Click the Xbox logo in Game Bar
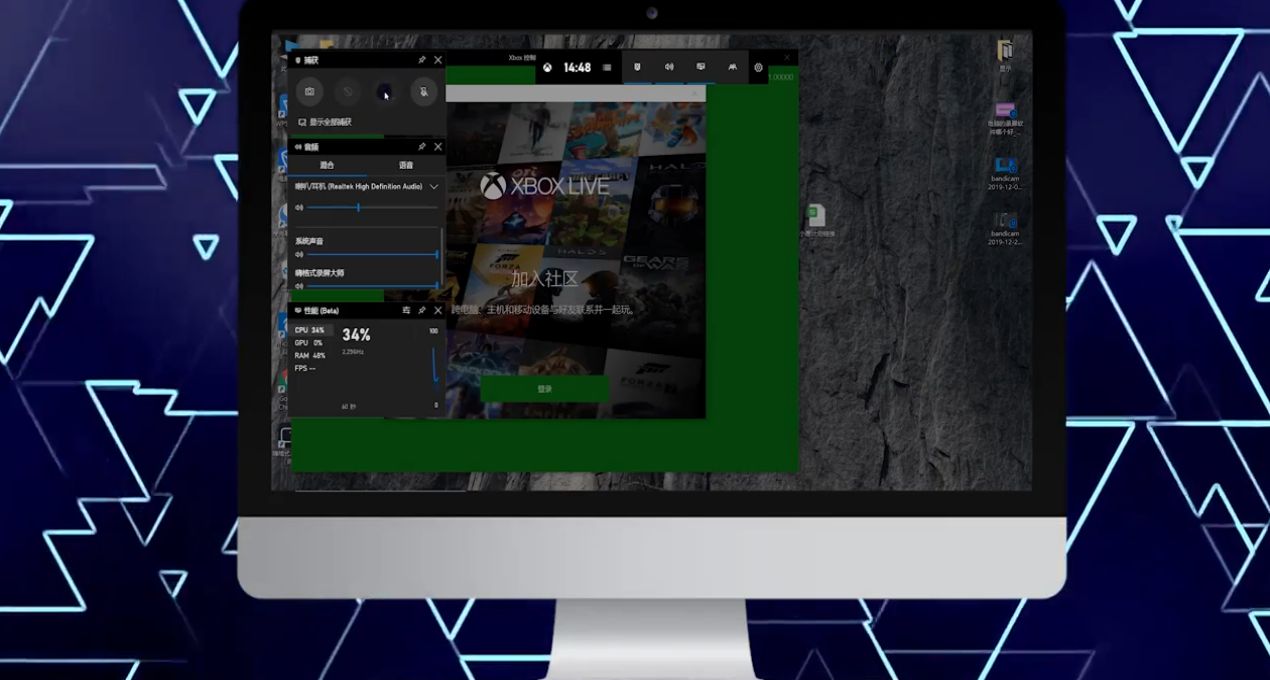 coord(547,67)
